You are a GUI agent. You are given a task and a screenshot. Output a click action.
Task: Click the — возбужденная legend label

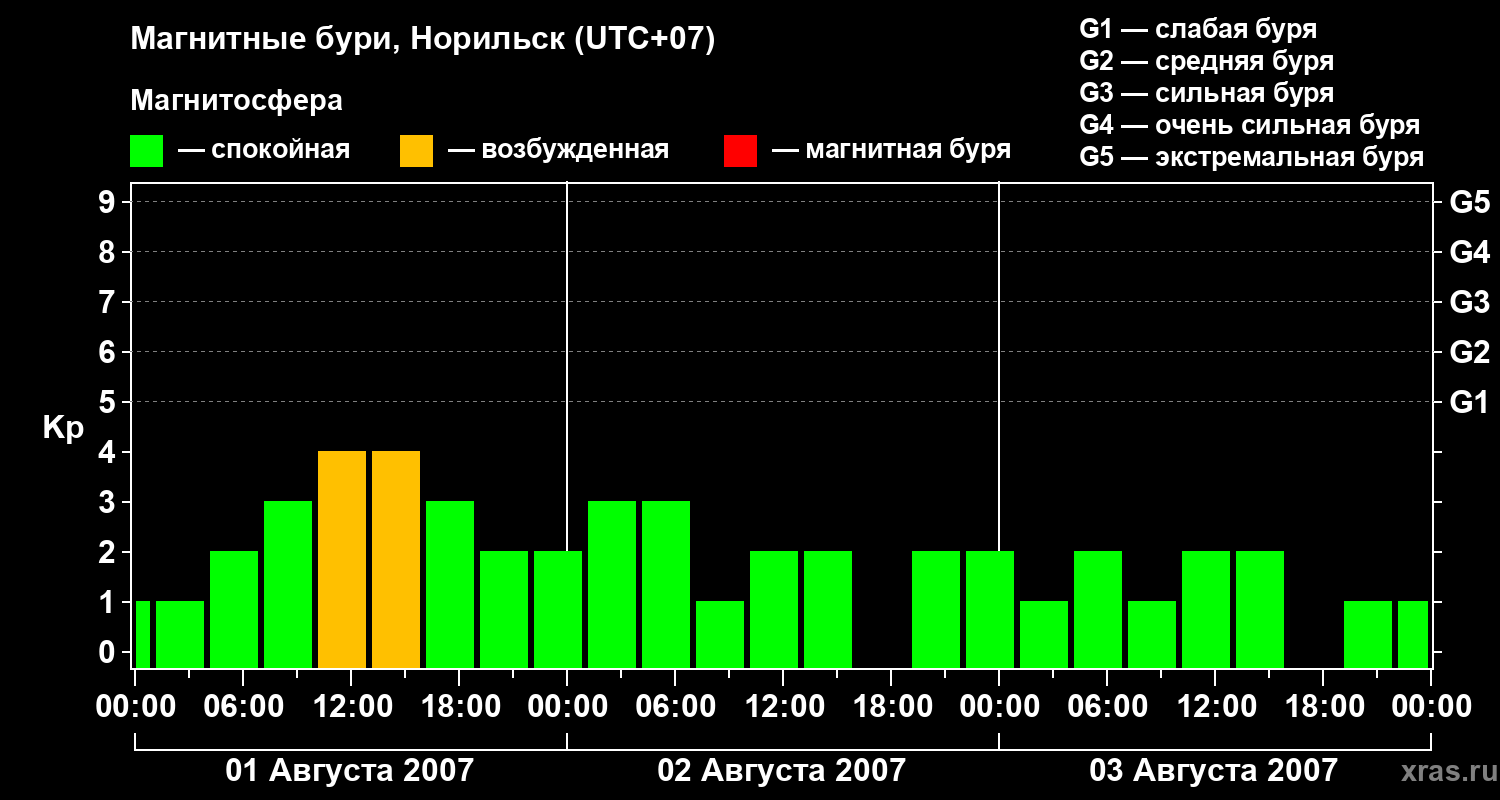point(558,150)
